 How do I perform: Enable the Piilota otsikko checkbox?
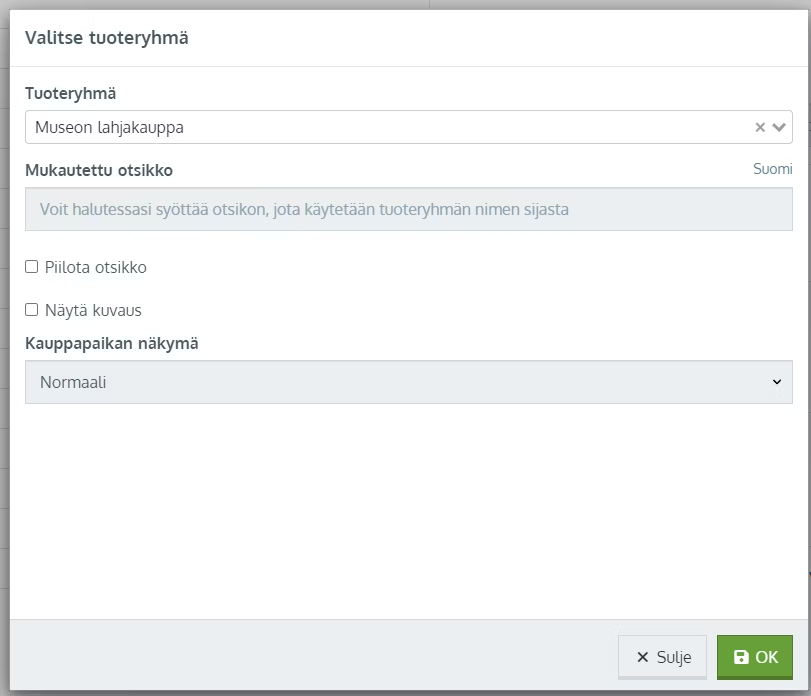32,267
